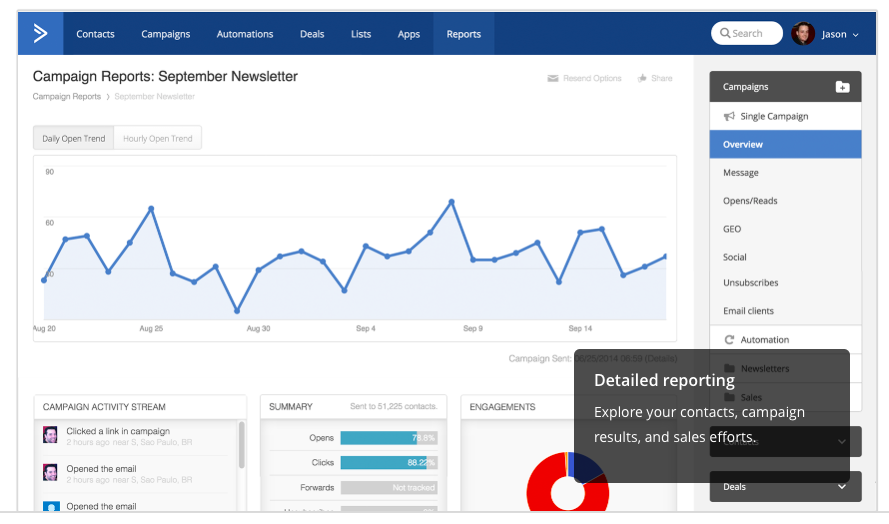Click the CAMPAIGN ACTIVITY STREAM heading

point(104,407)
